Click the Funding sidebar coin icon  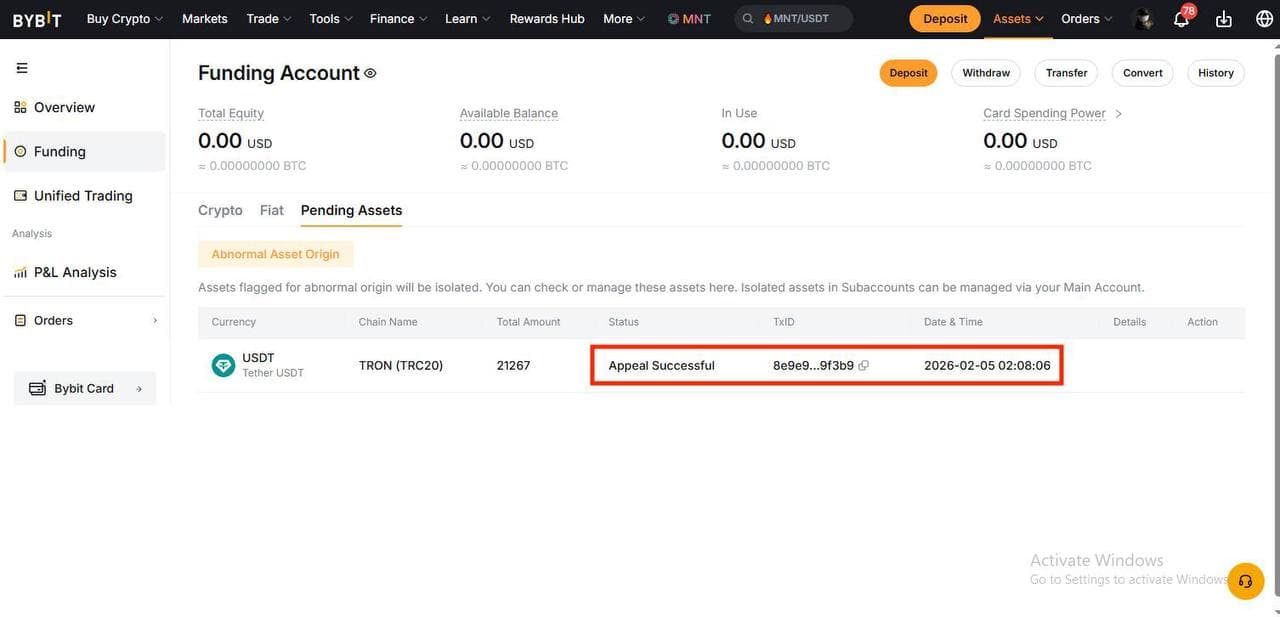click(20, 152)
